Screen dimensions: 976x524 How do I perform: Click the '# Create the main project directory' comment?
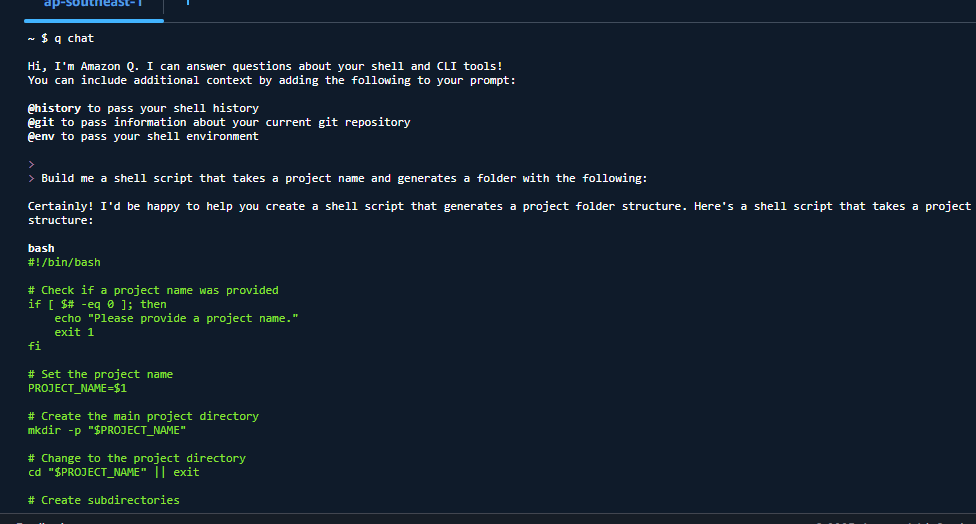click(143, 416)
